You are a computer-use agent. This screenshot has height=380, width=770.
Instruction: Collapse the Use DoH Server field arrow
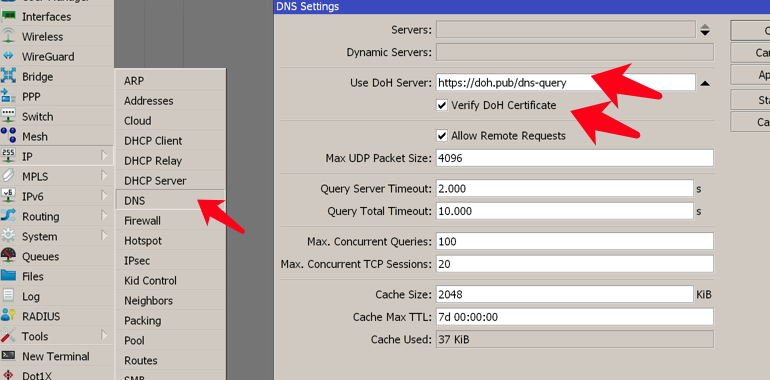705,83
